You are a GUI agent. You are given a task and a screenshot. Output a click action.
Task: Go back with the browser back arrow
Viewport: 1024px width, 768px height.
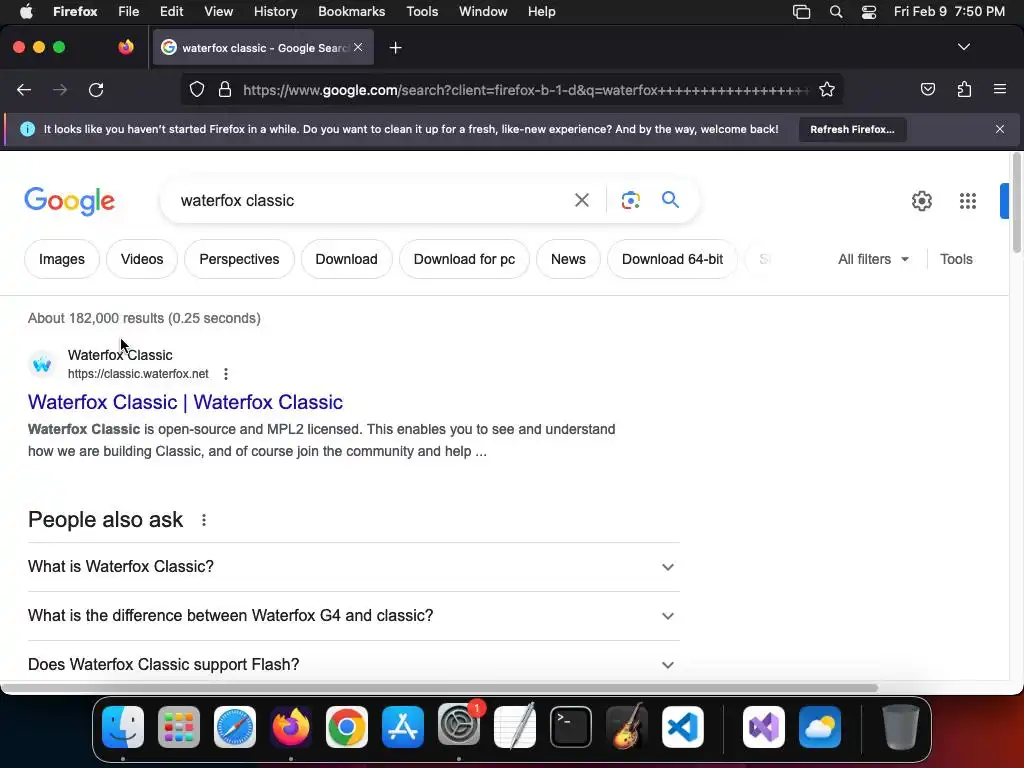click(24, 89)
